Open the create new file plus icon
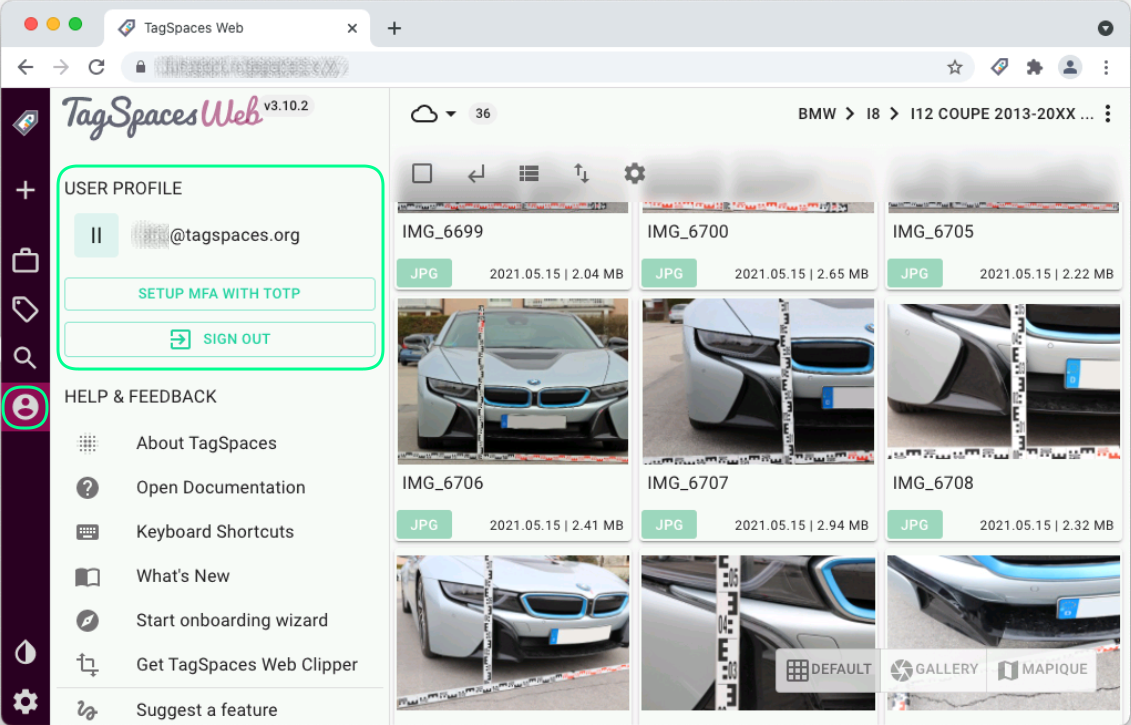The width and height of the screenshot is (1131, 725). pos(25,190)
